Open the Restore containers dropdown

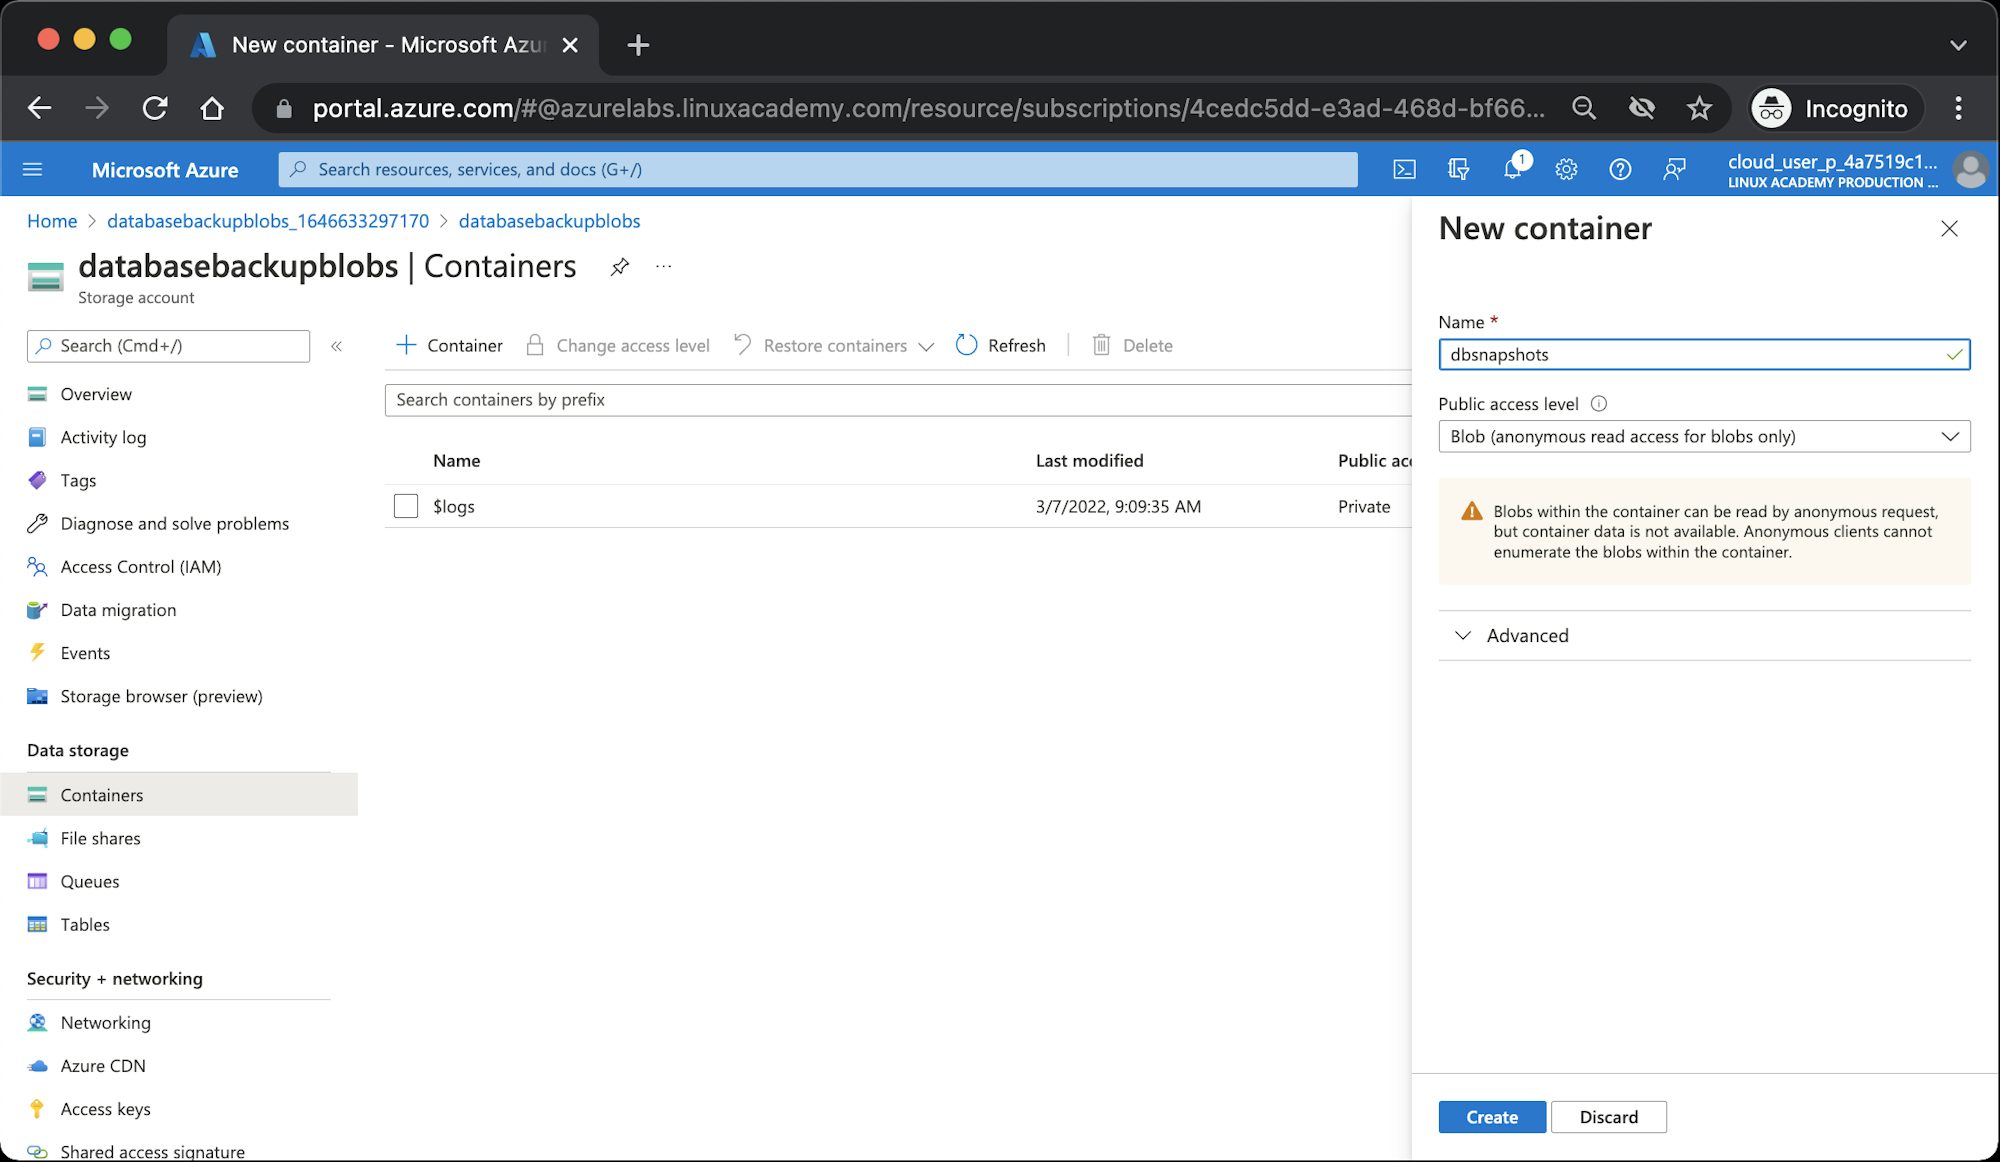[x=926, y=345]
